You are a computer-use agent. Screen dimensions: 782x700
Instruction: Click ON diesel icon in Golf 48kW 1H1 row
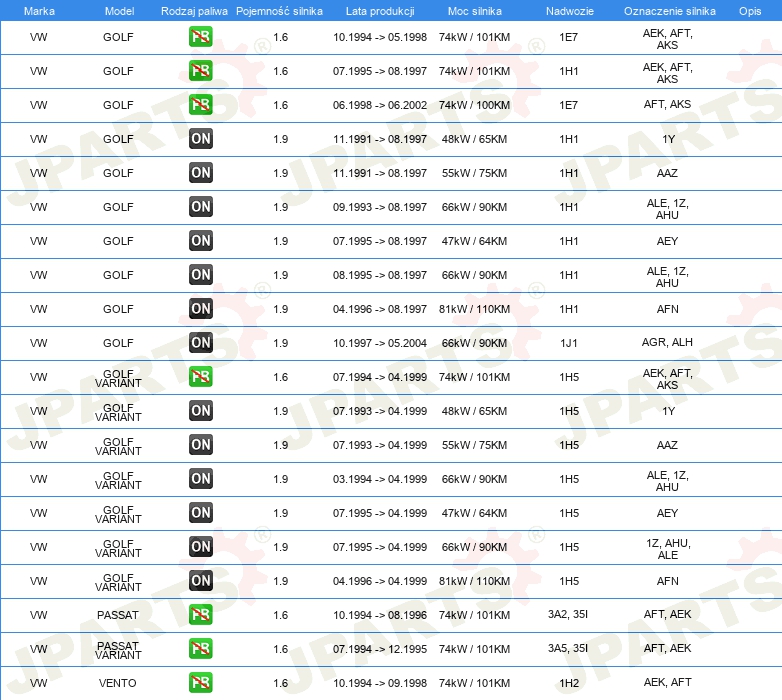200,139
